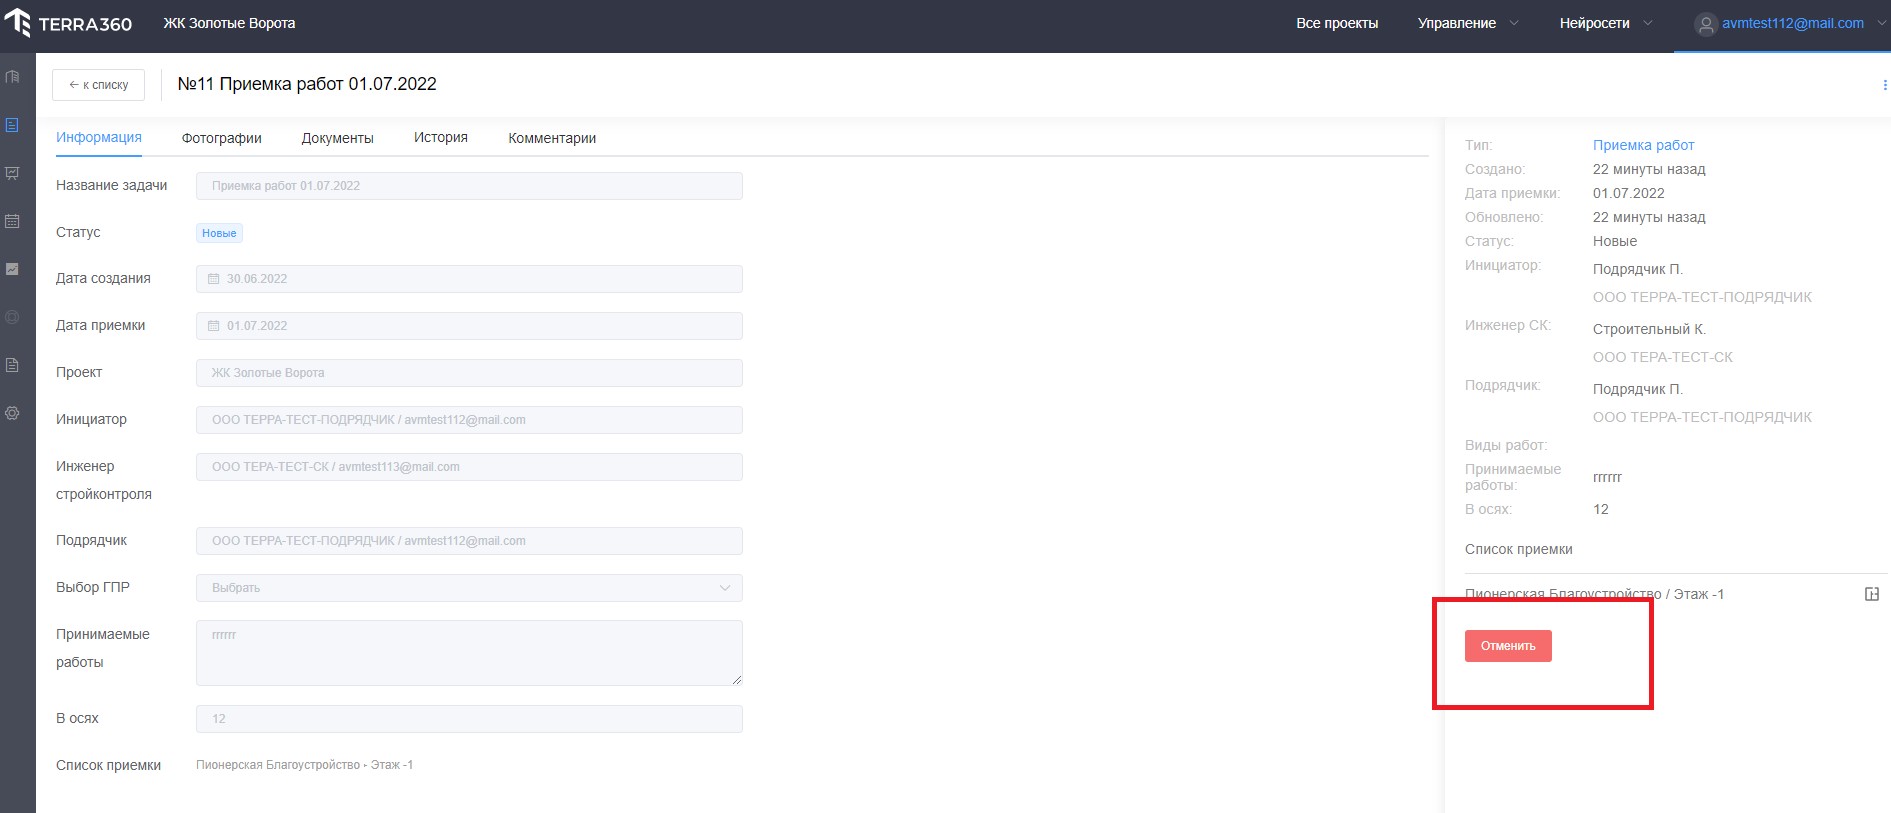Click the dim circular sidebar icon
Viewport: 1891px width, 813px height.
pos(12,317)
